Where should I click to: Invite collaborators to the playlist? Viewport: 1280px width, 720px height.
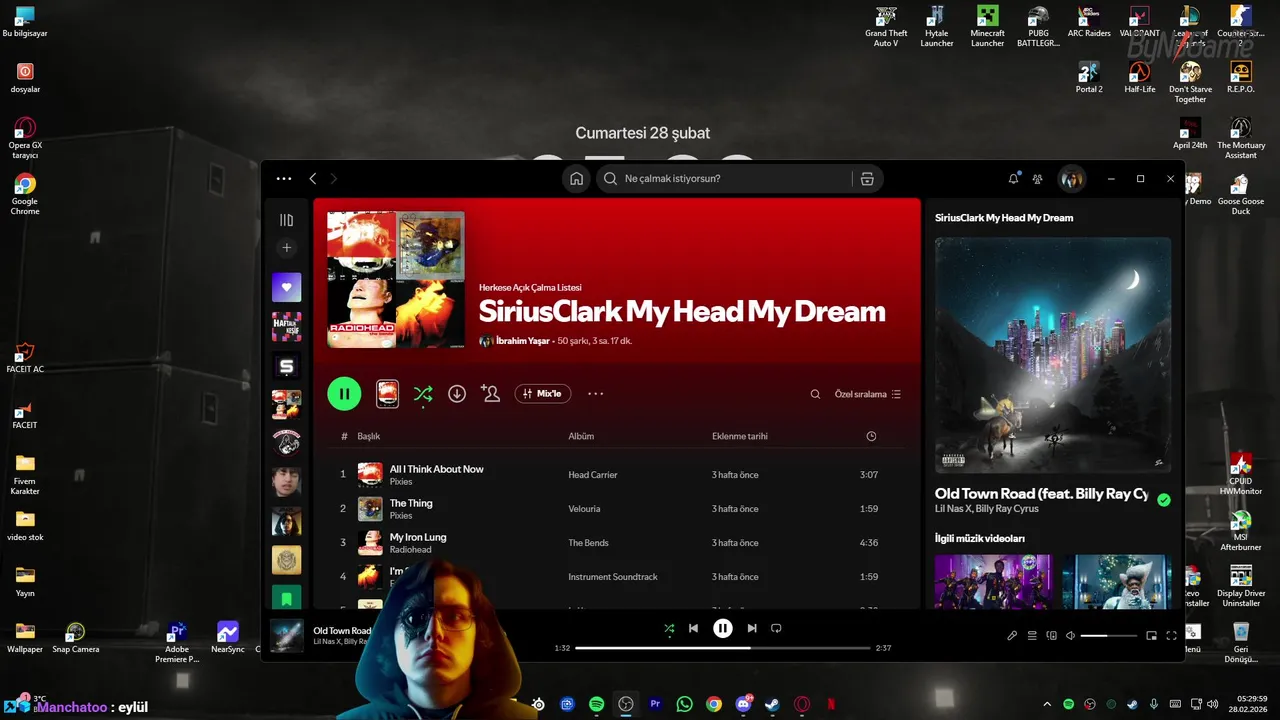[x=490, y=394]
